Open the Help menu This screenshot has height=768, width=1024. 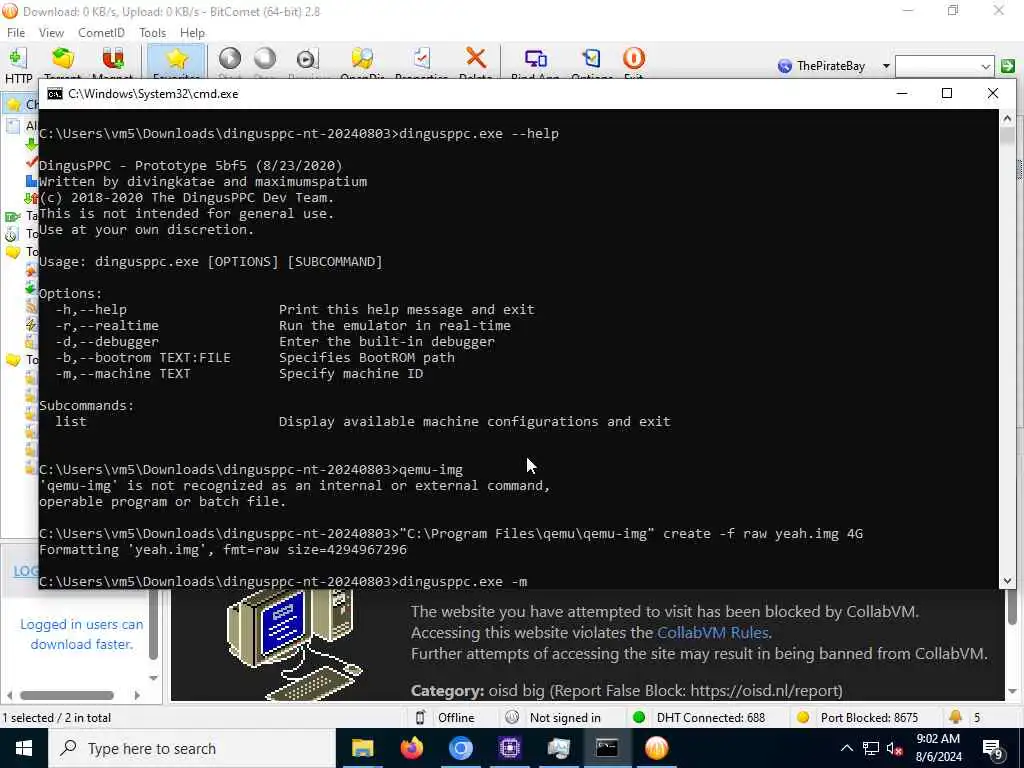[192, 33]
